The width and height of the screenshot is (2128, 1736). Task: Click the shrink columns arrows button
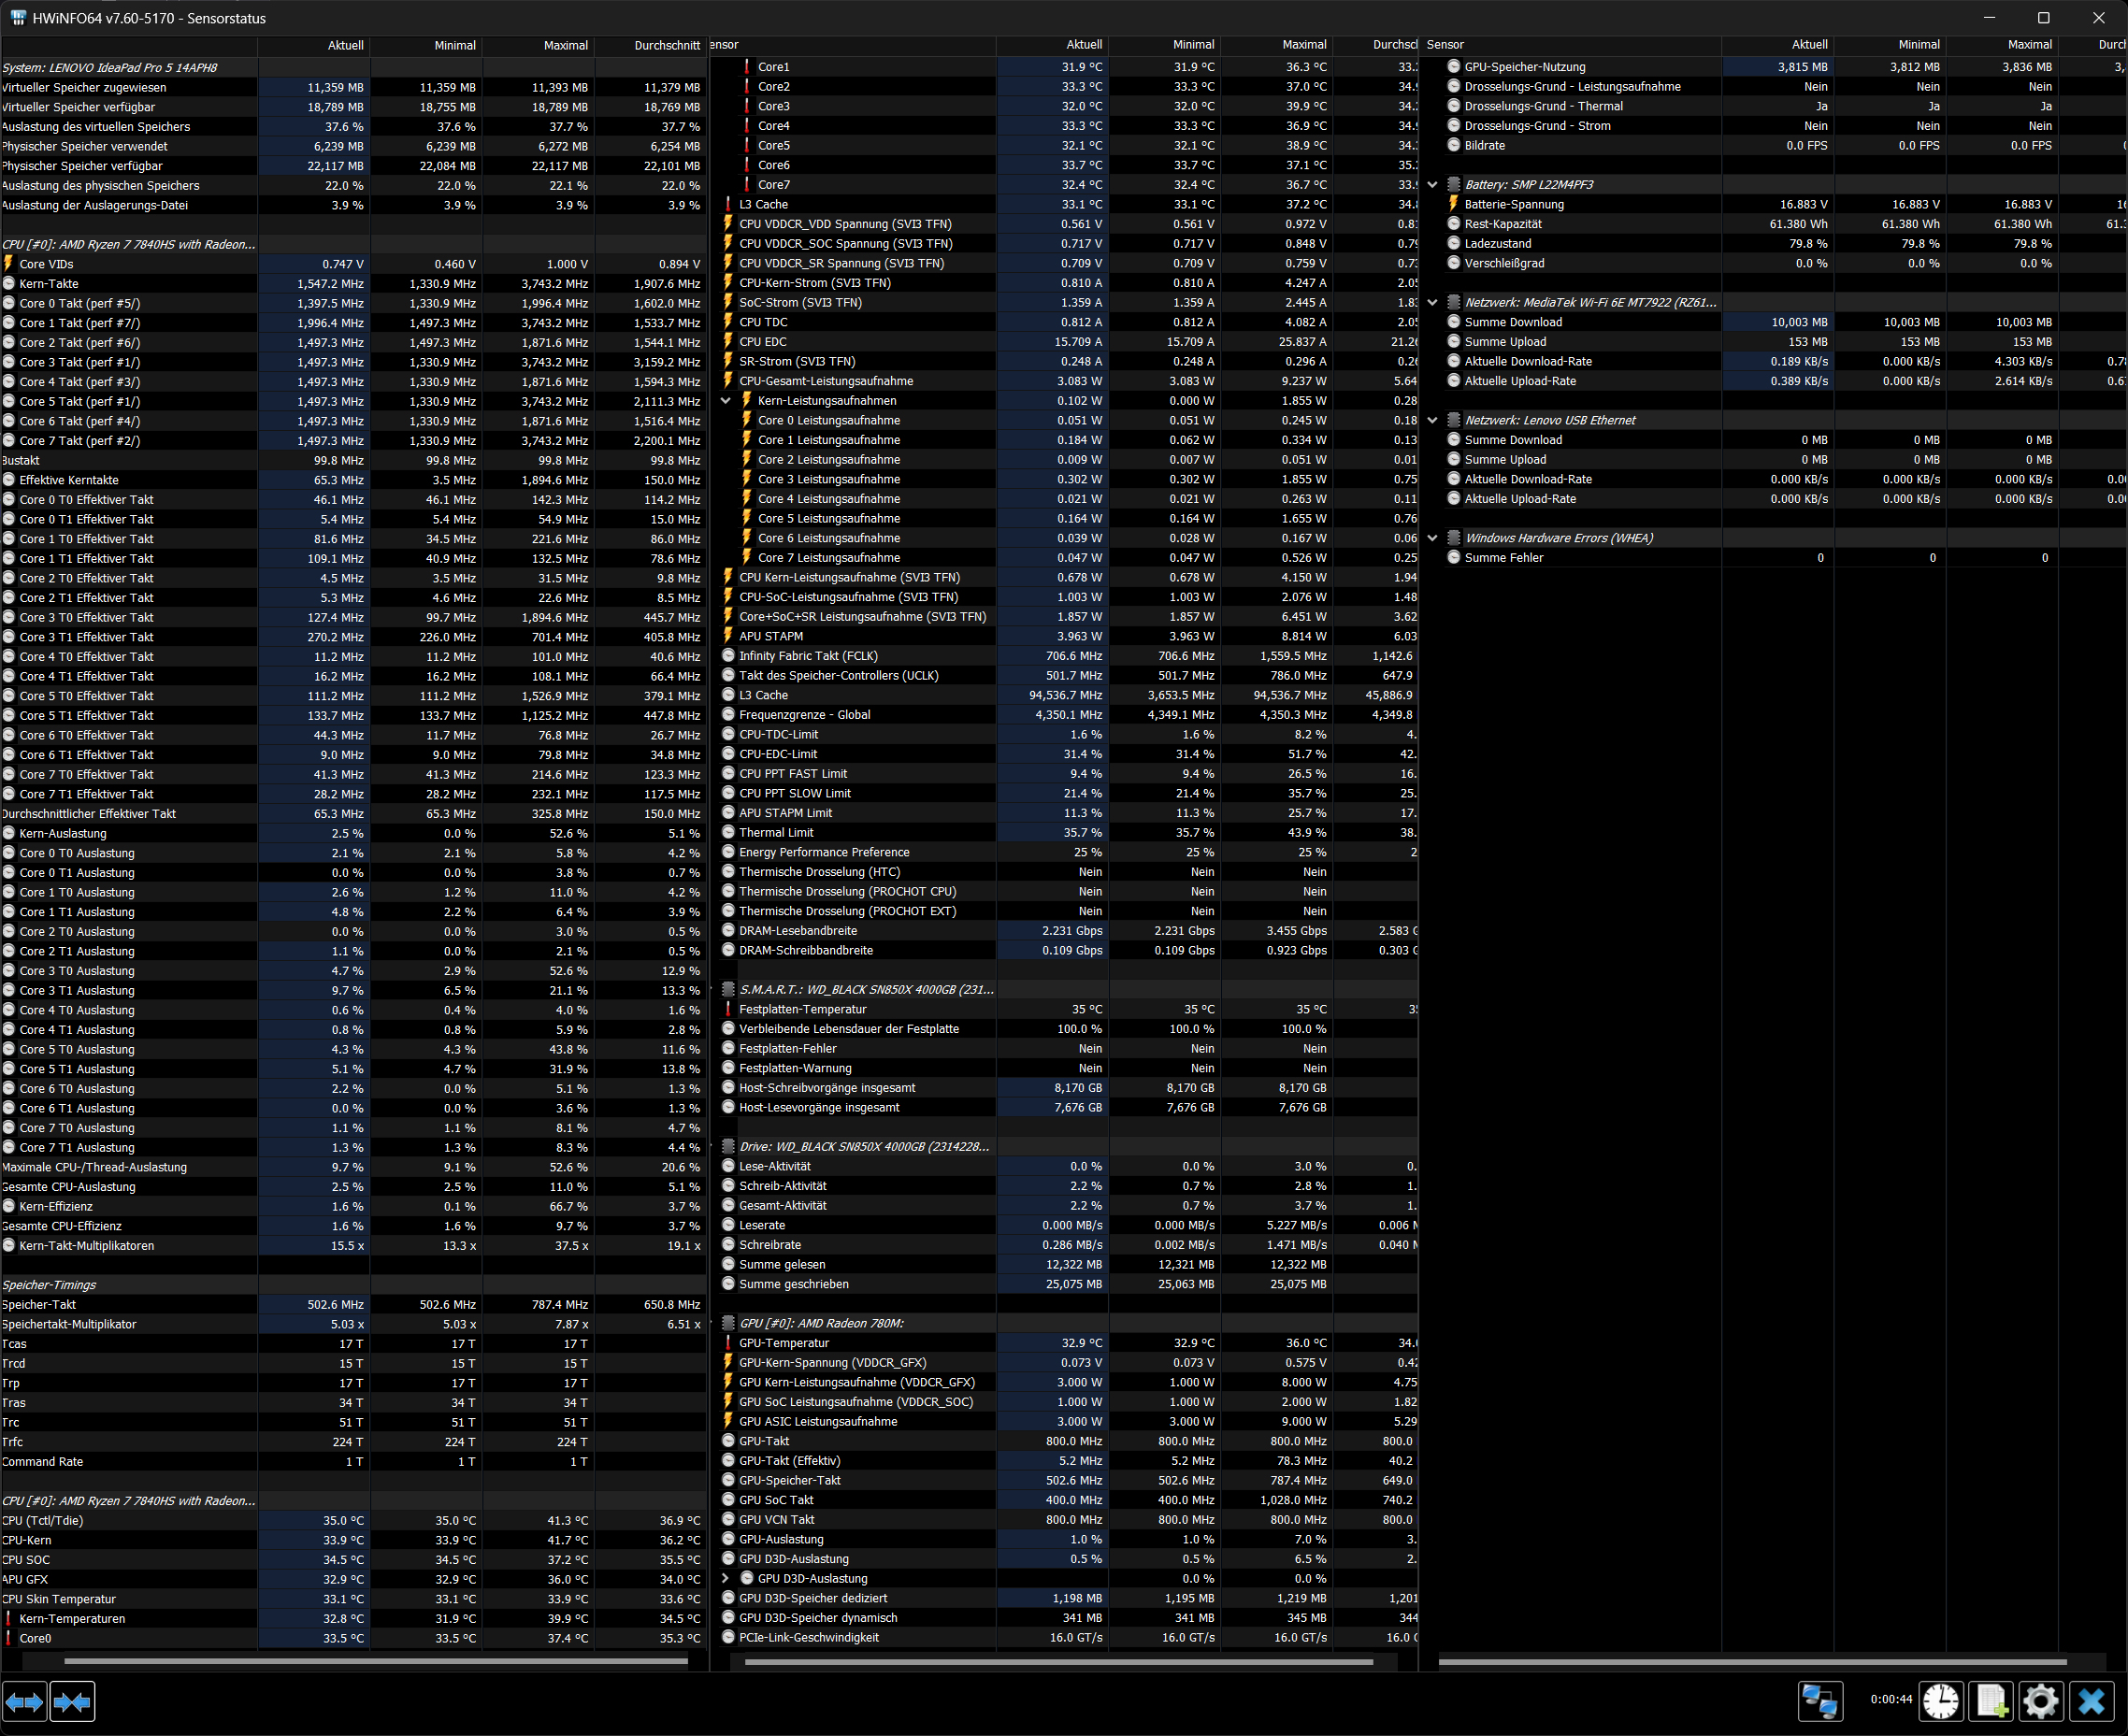tap(72, 1701)
